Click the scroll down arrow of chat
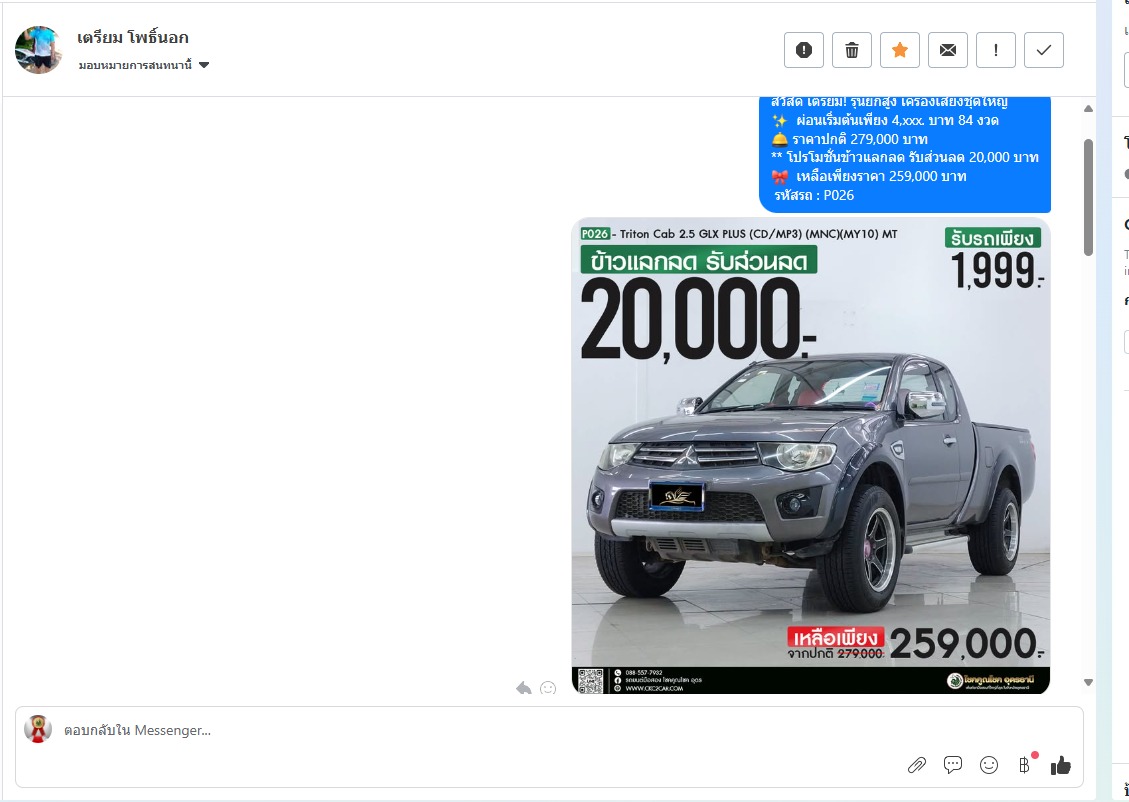 1088,682
